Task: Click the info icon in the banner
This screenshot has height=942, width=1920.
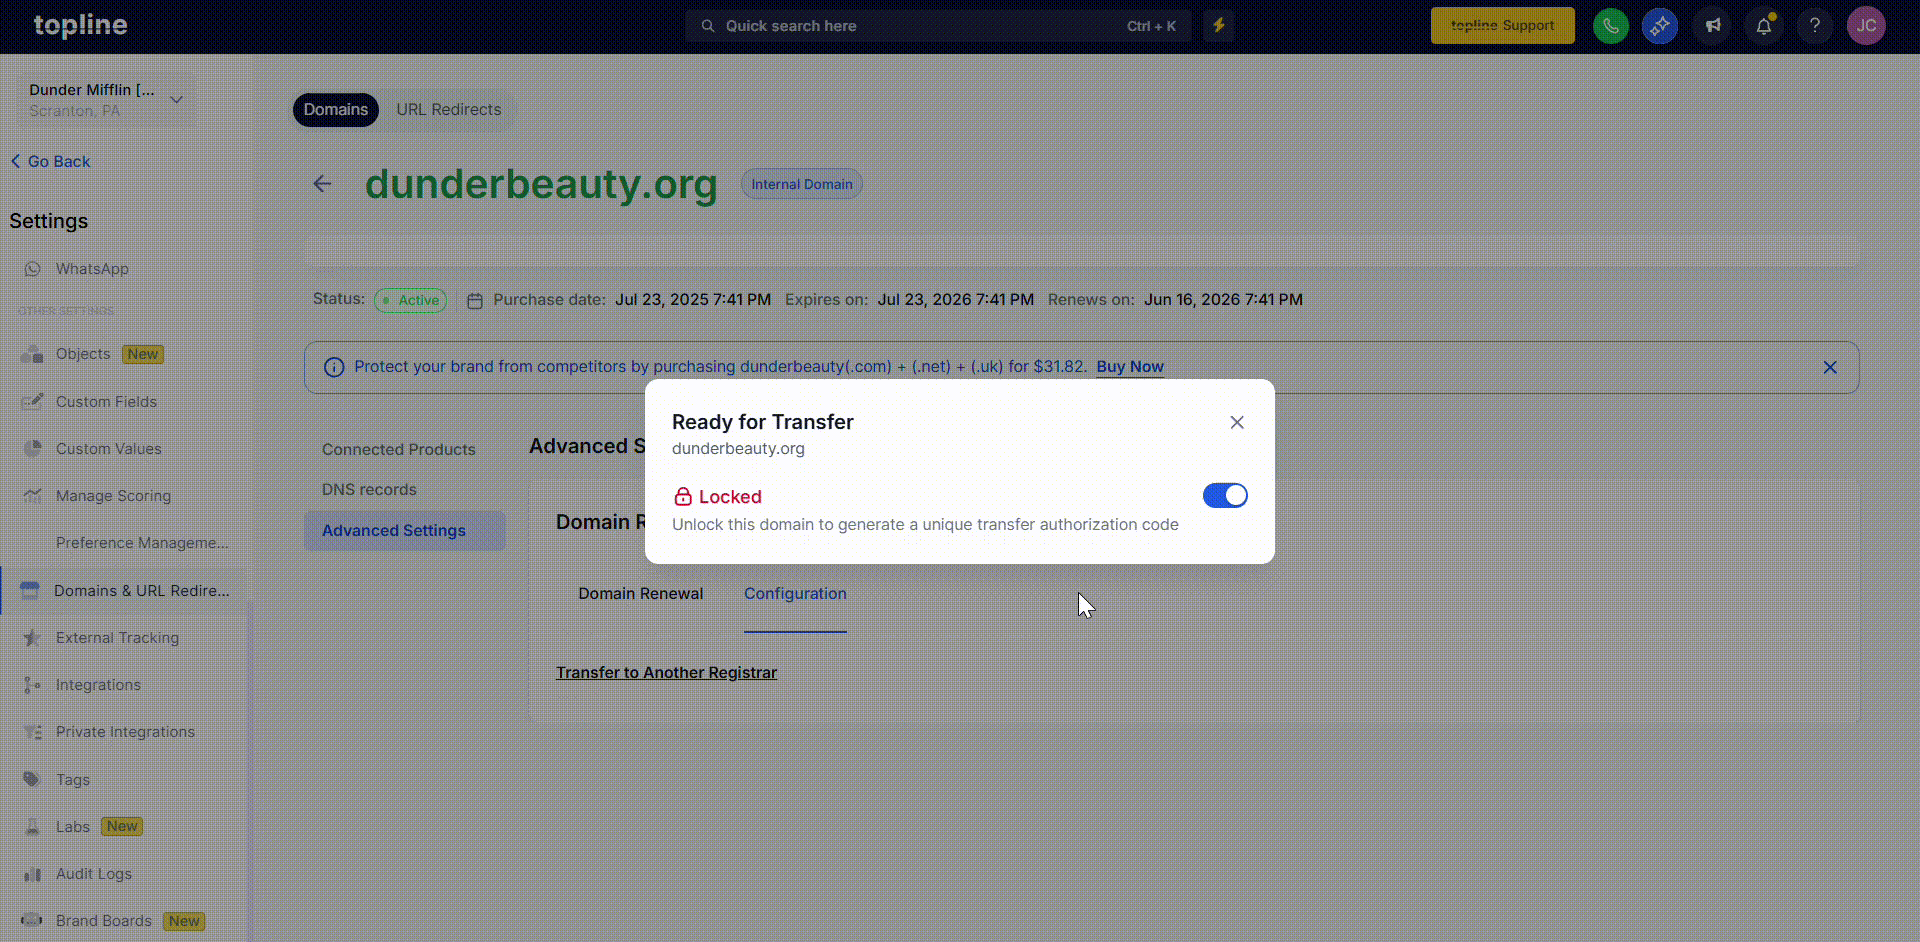Action: 334,367
